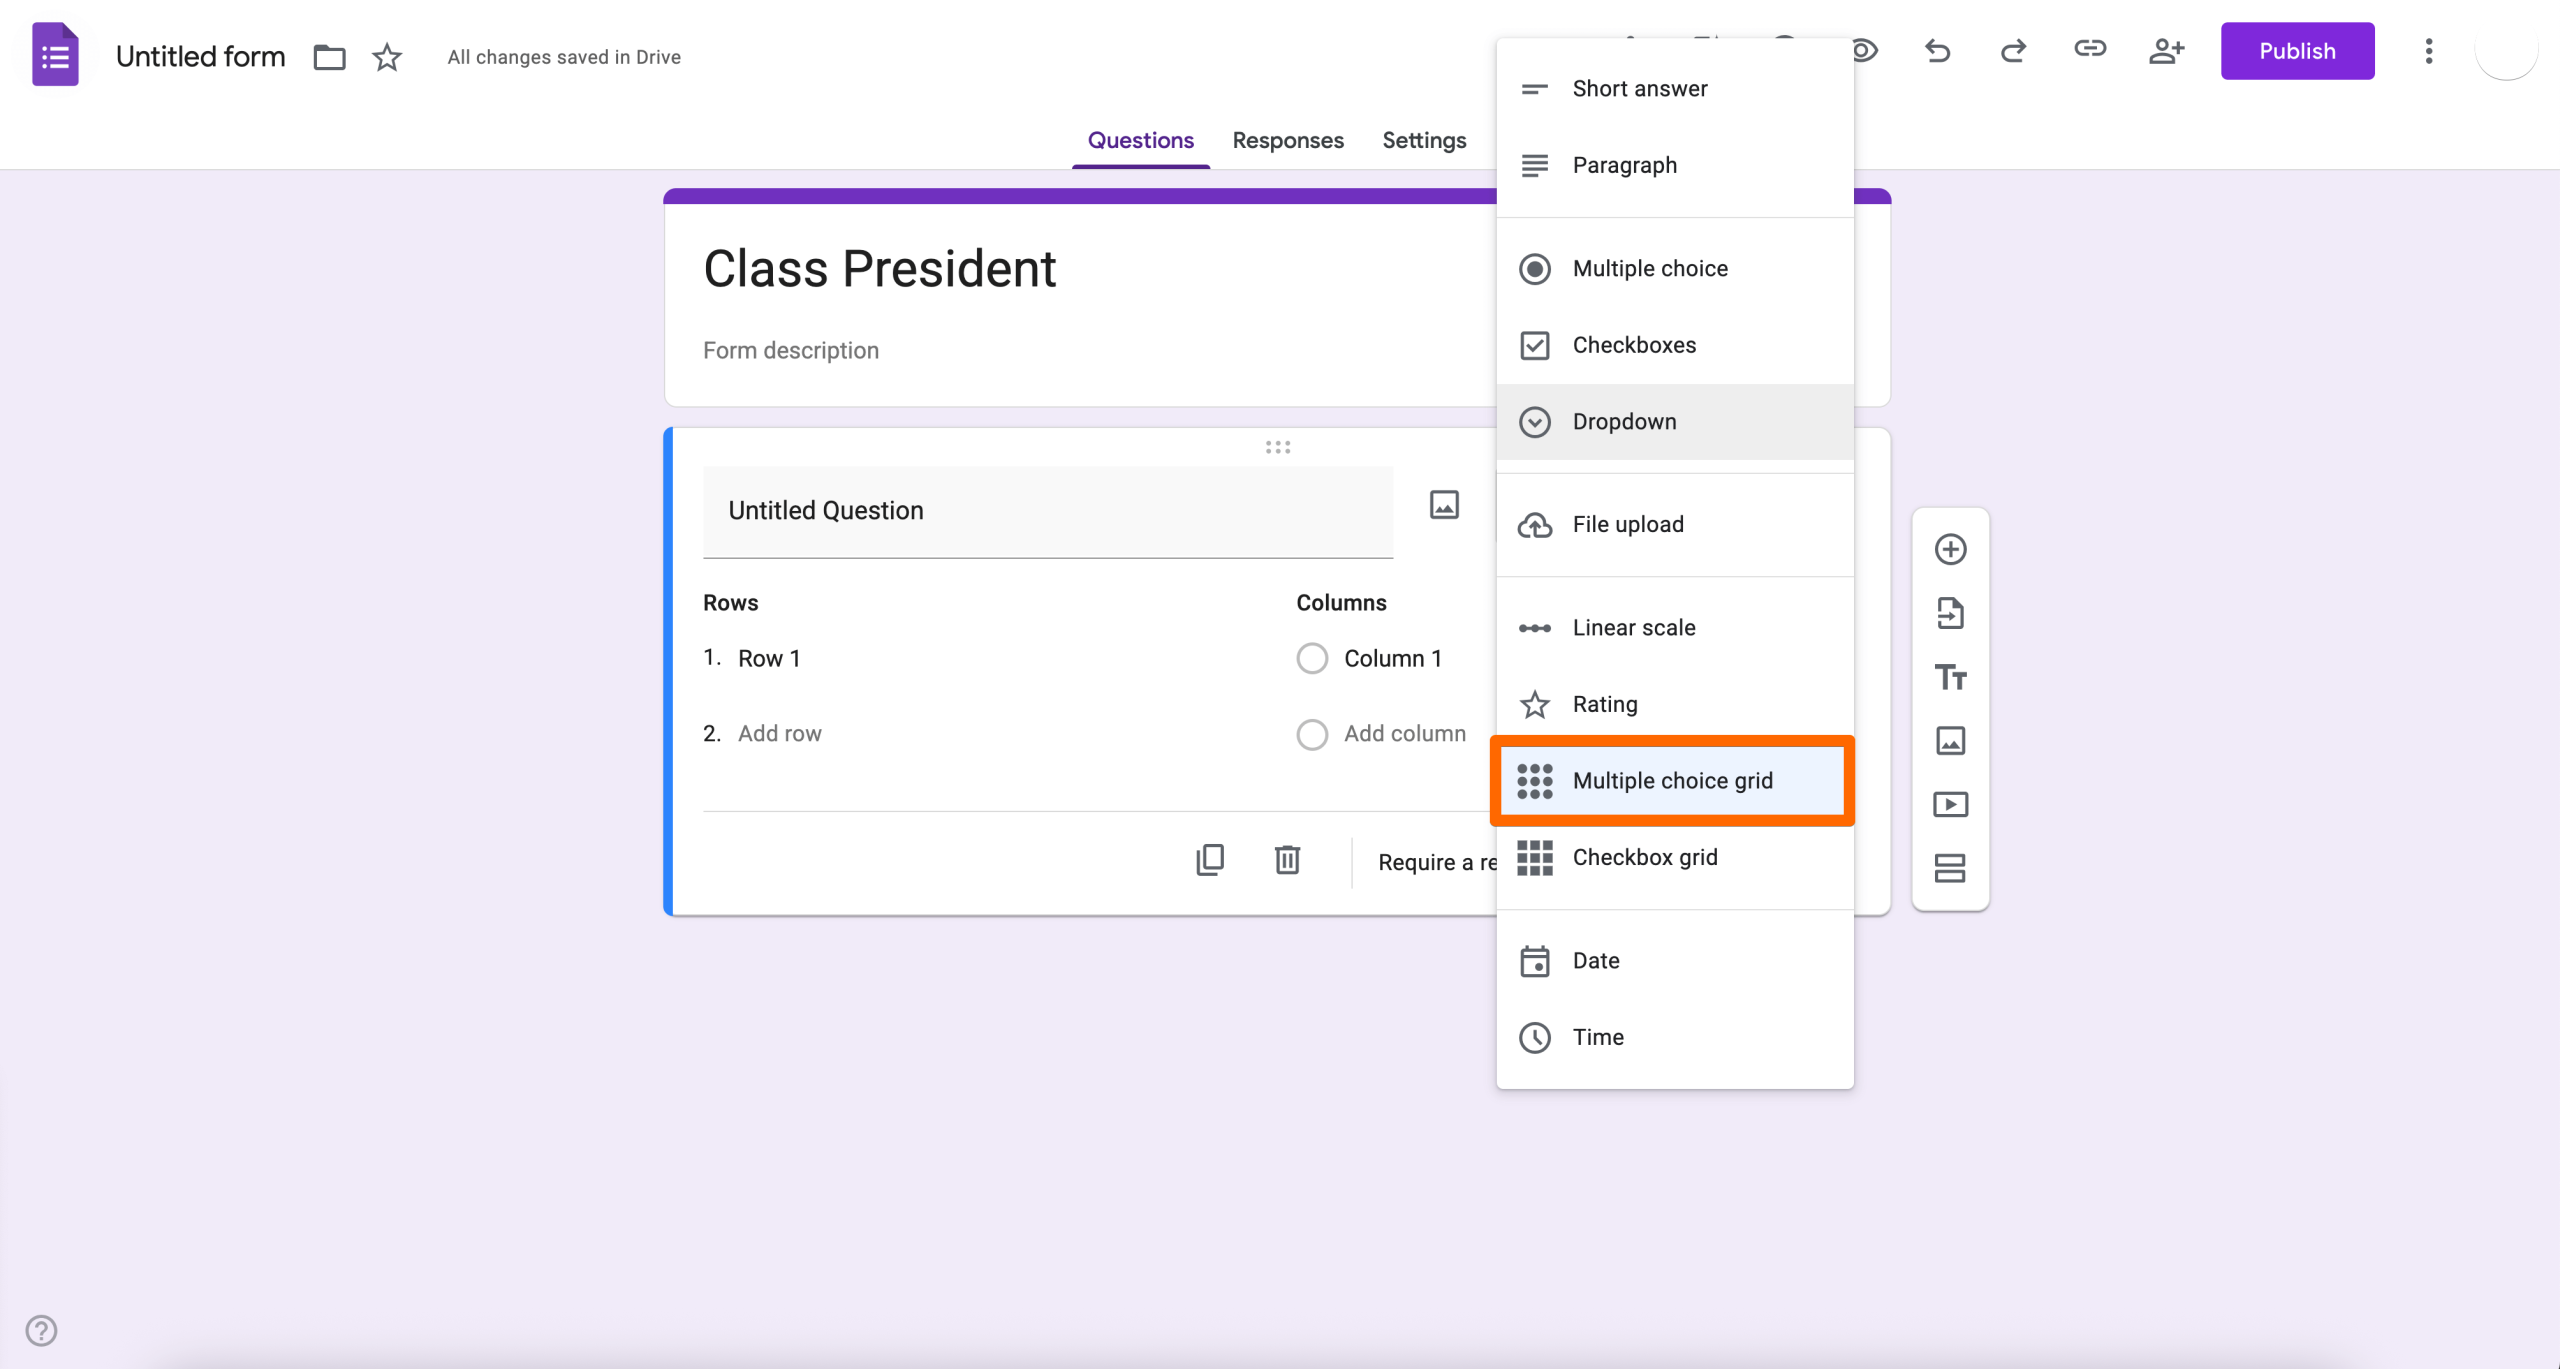Choose Dropdown from the question type list
Screen dimensions: 2560x1369
1624,421
